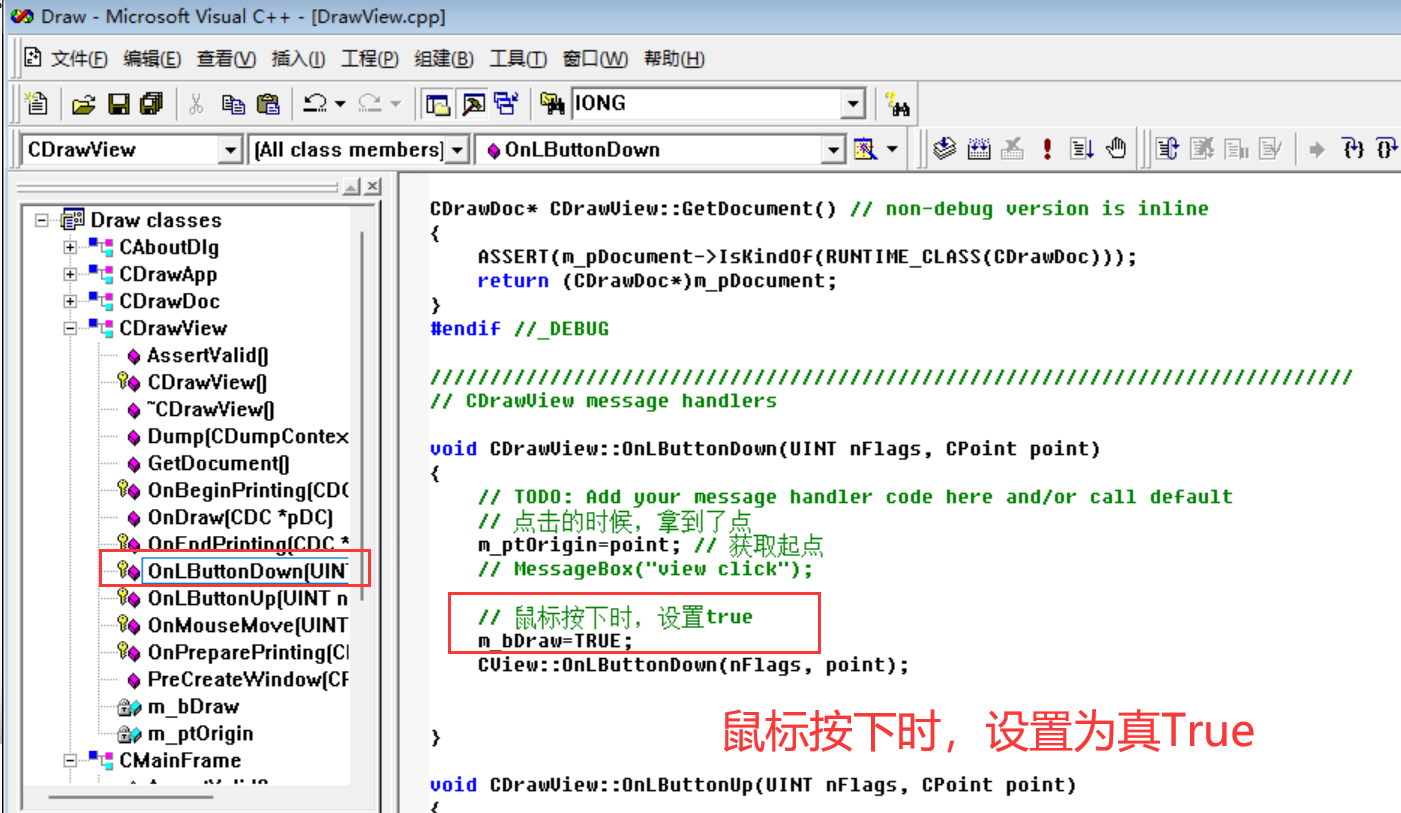Click the Open file folder icon
The width and height of the screenshot is (1401, 813).
tap(84, 103)
